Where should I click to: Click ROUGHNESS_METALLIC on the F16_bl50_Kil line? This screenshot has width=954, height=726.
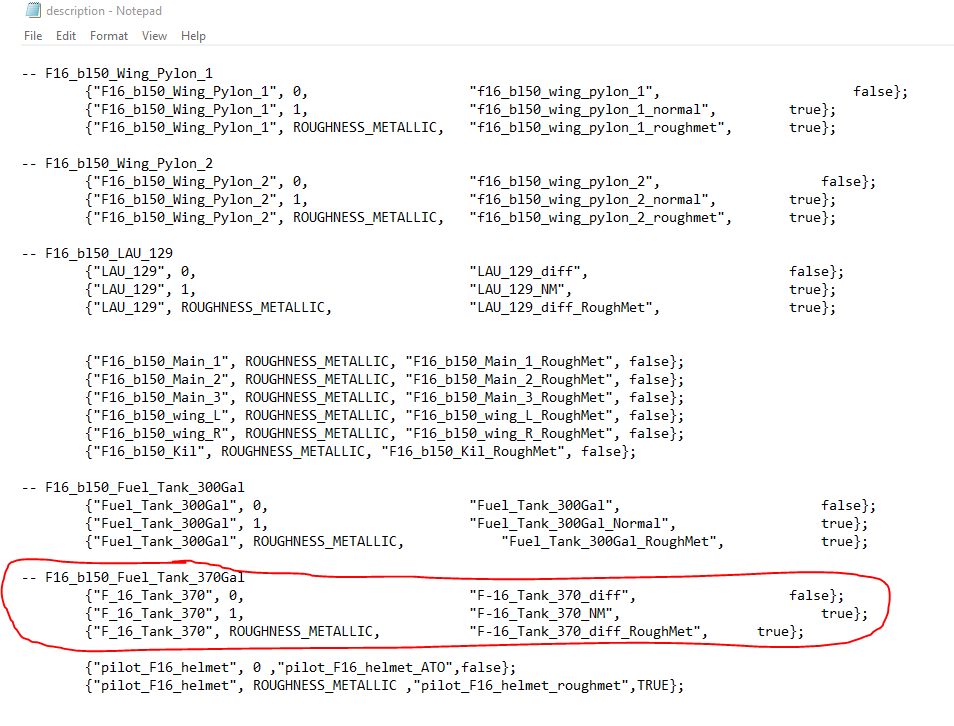tap(293, 452)
